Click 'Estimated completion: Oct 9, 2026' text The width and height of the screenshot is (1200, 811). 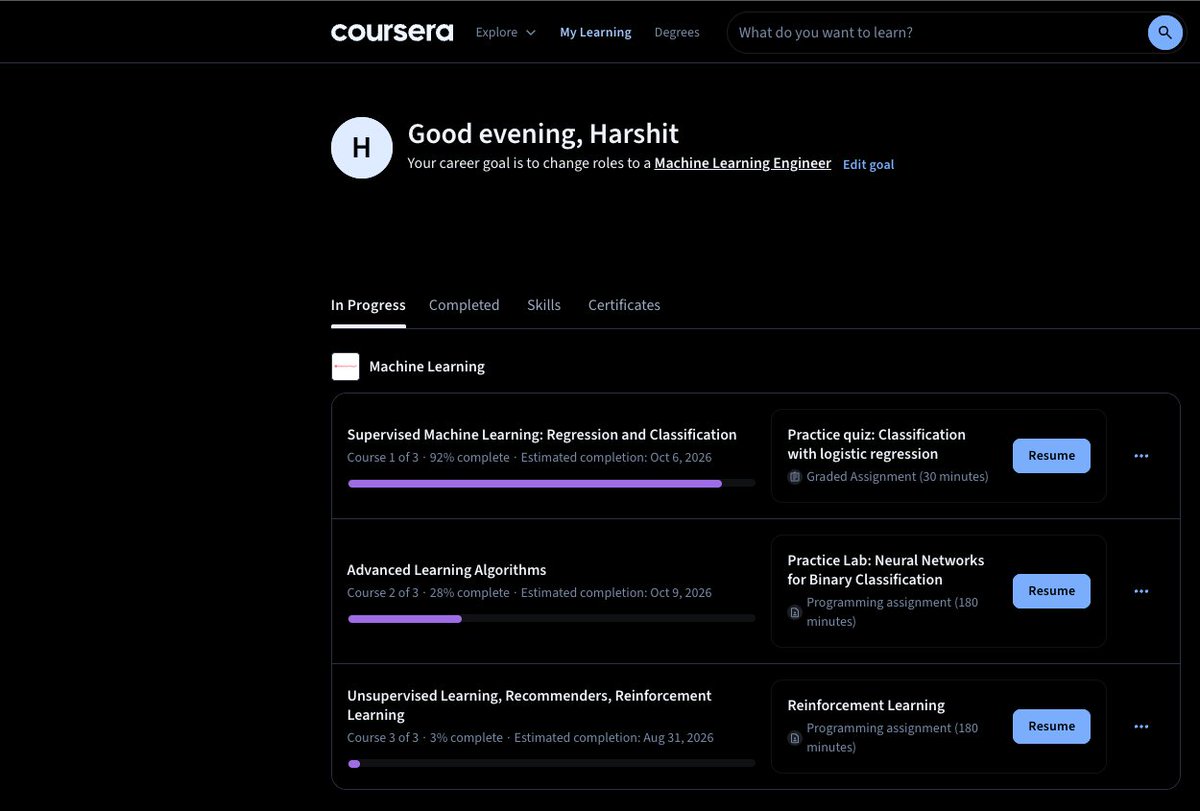pos(616,593)
